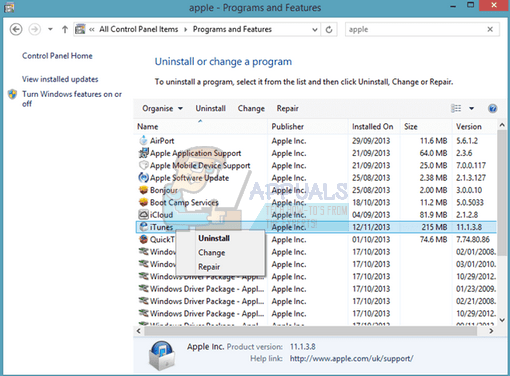
Task: Click the horizontal scroll right arrow
Action: pos(491,331)
